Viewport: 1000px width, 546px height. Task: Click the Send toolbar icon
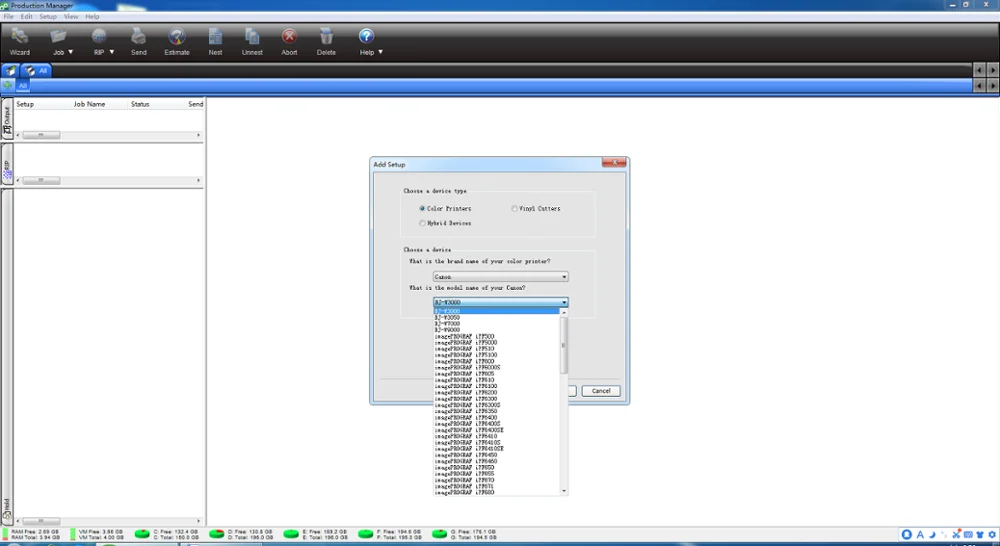(x=138, y=36)
